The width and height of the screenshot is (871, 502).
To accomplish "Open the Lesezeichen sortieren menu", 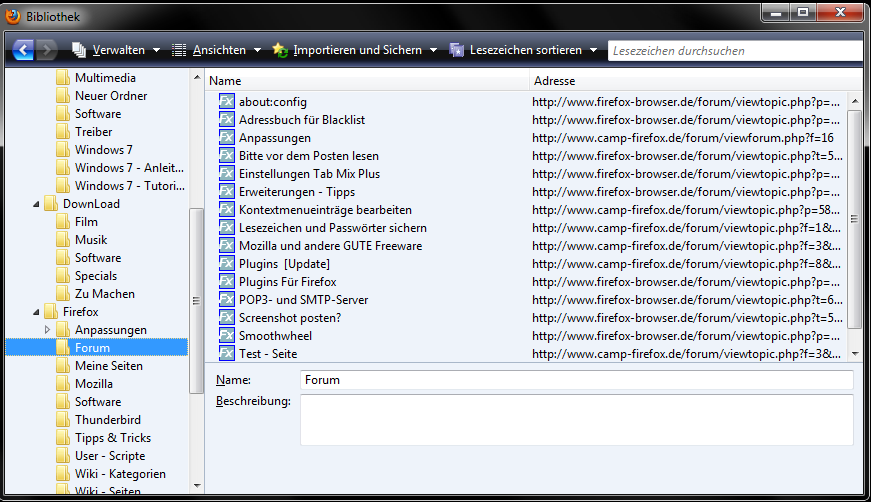I will [x=523, y=50].
